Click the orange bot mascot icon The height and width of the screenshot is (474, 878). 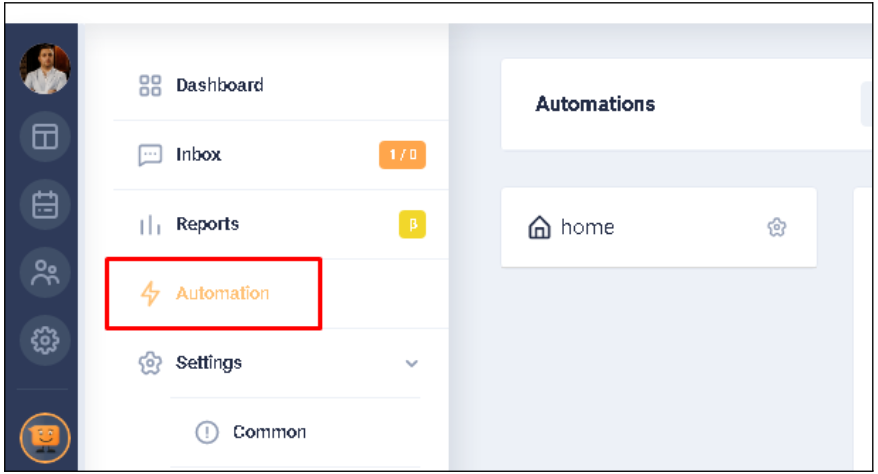point(45,437)
